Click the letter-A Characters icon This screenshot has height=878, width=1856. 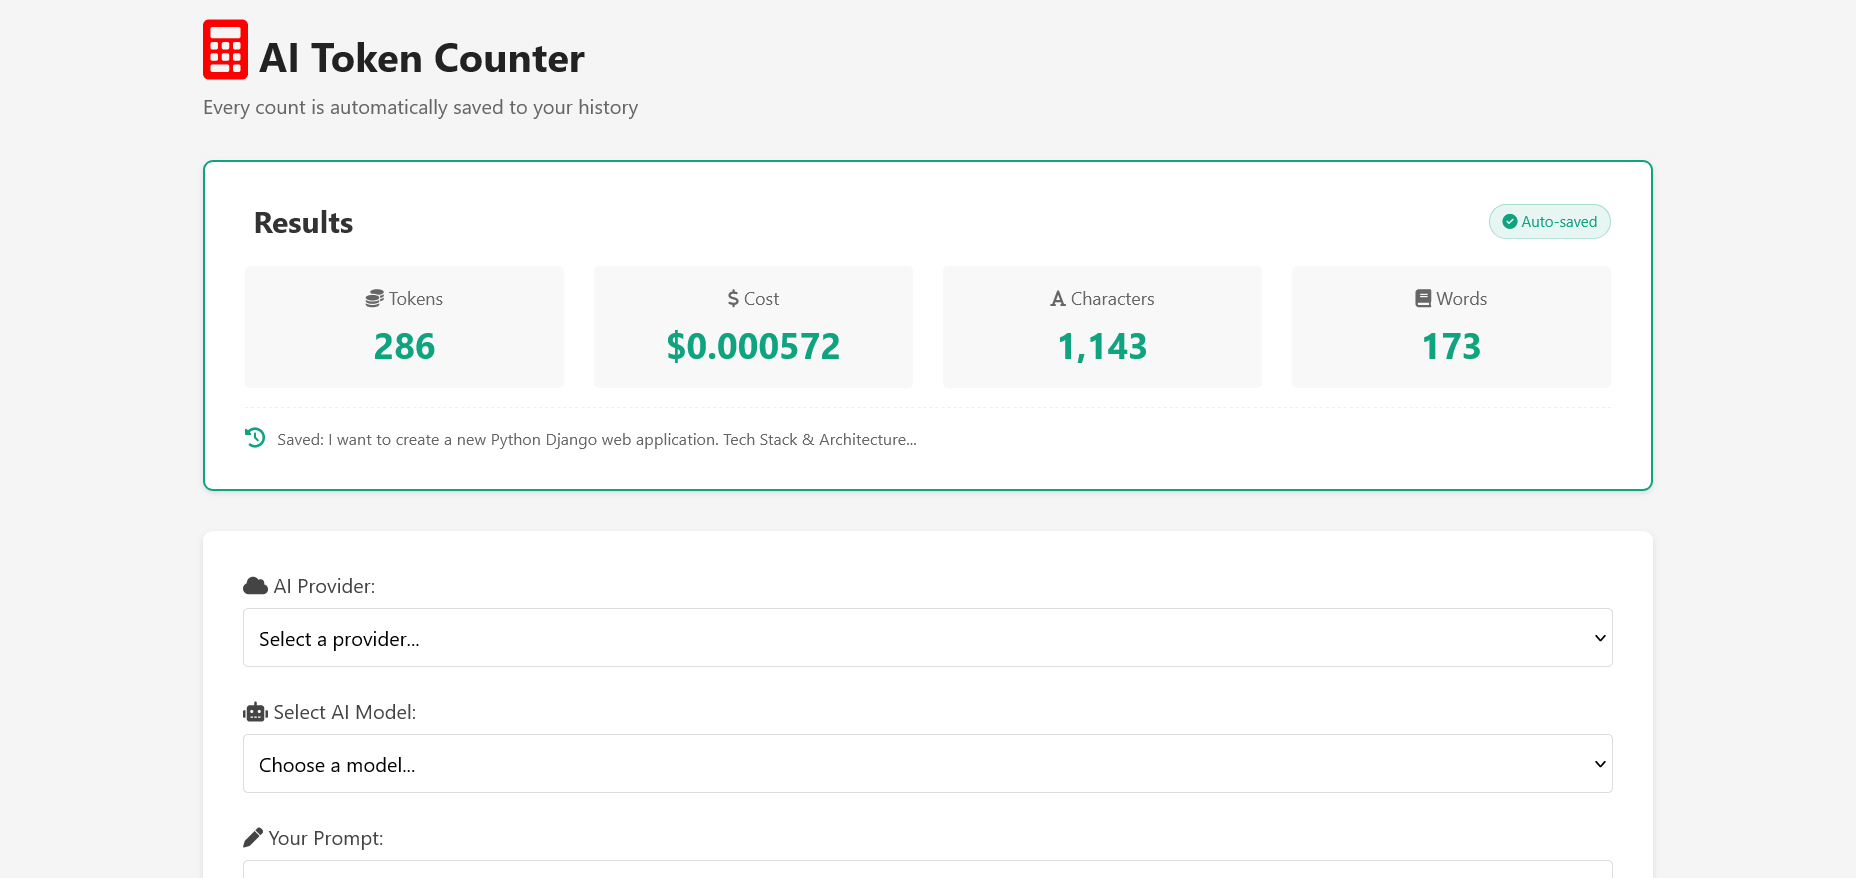1057,298
